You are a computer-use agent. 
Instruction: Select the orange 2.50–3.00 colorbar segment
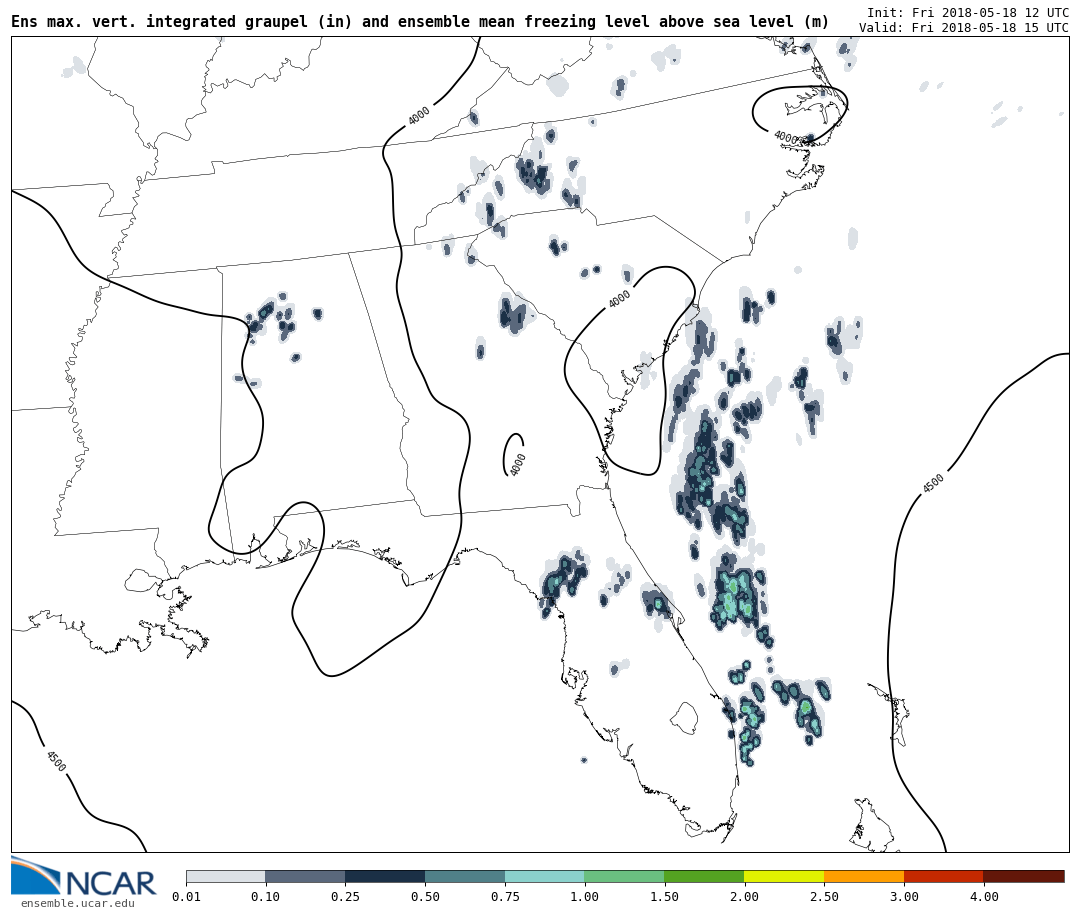point(864,876)
